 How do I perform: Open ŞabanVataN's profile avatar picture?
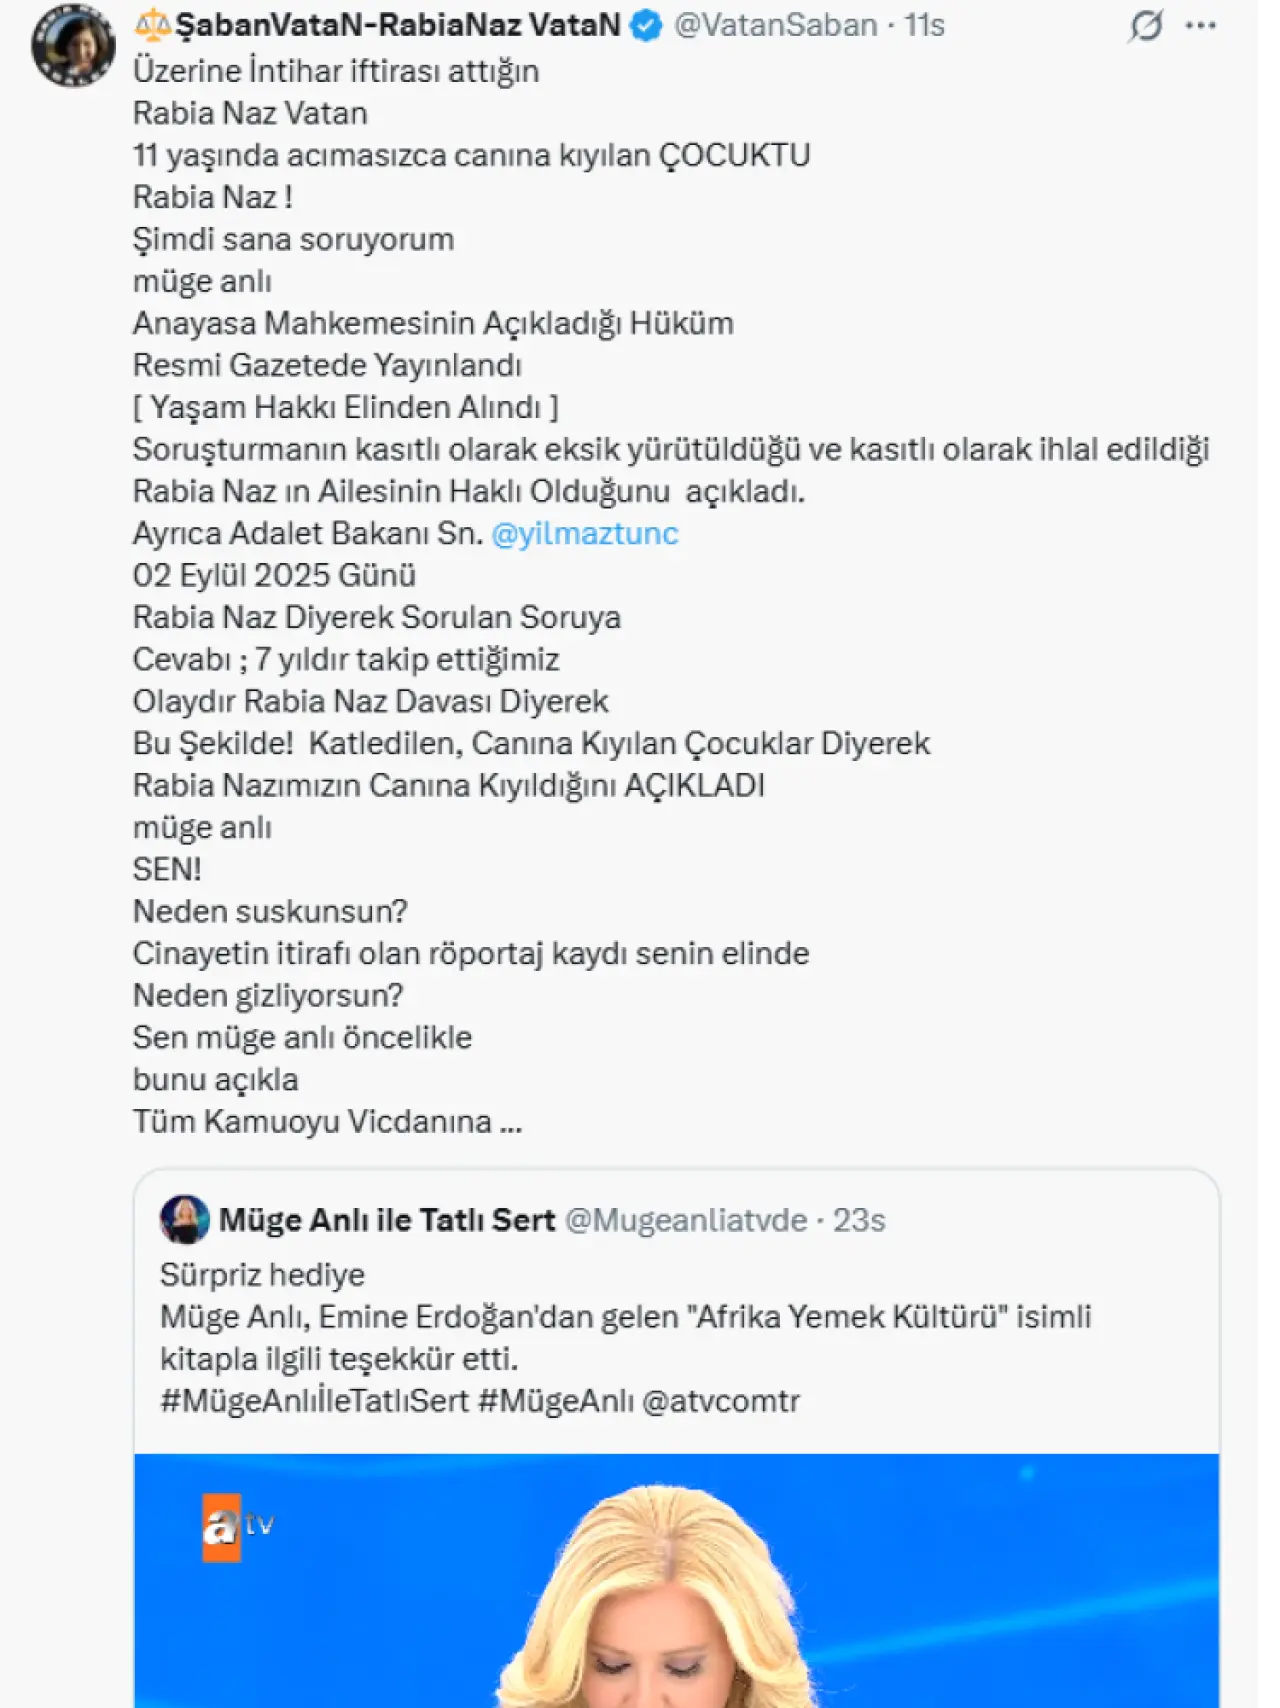click(73, 46)
